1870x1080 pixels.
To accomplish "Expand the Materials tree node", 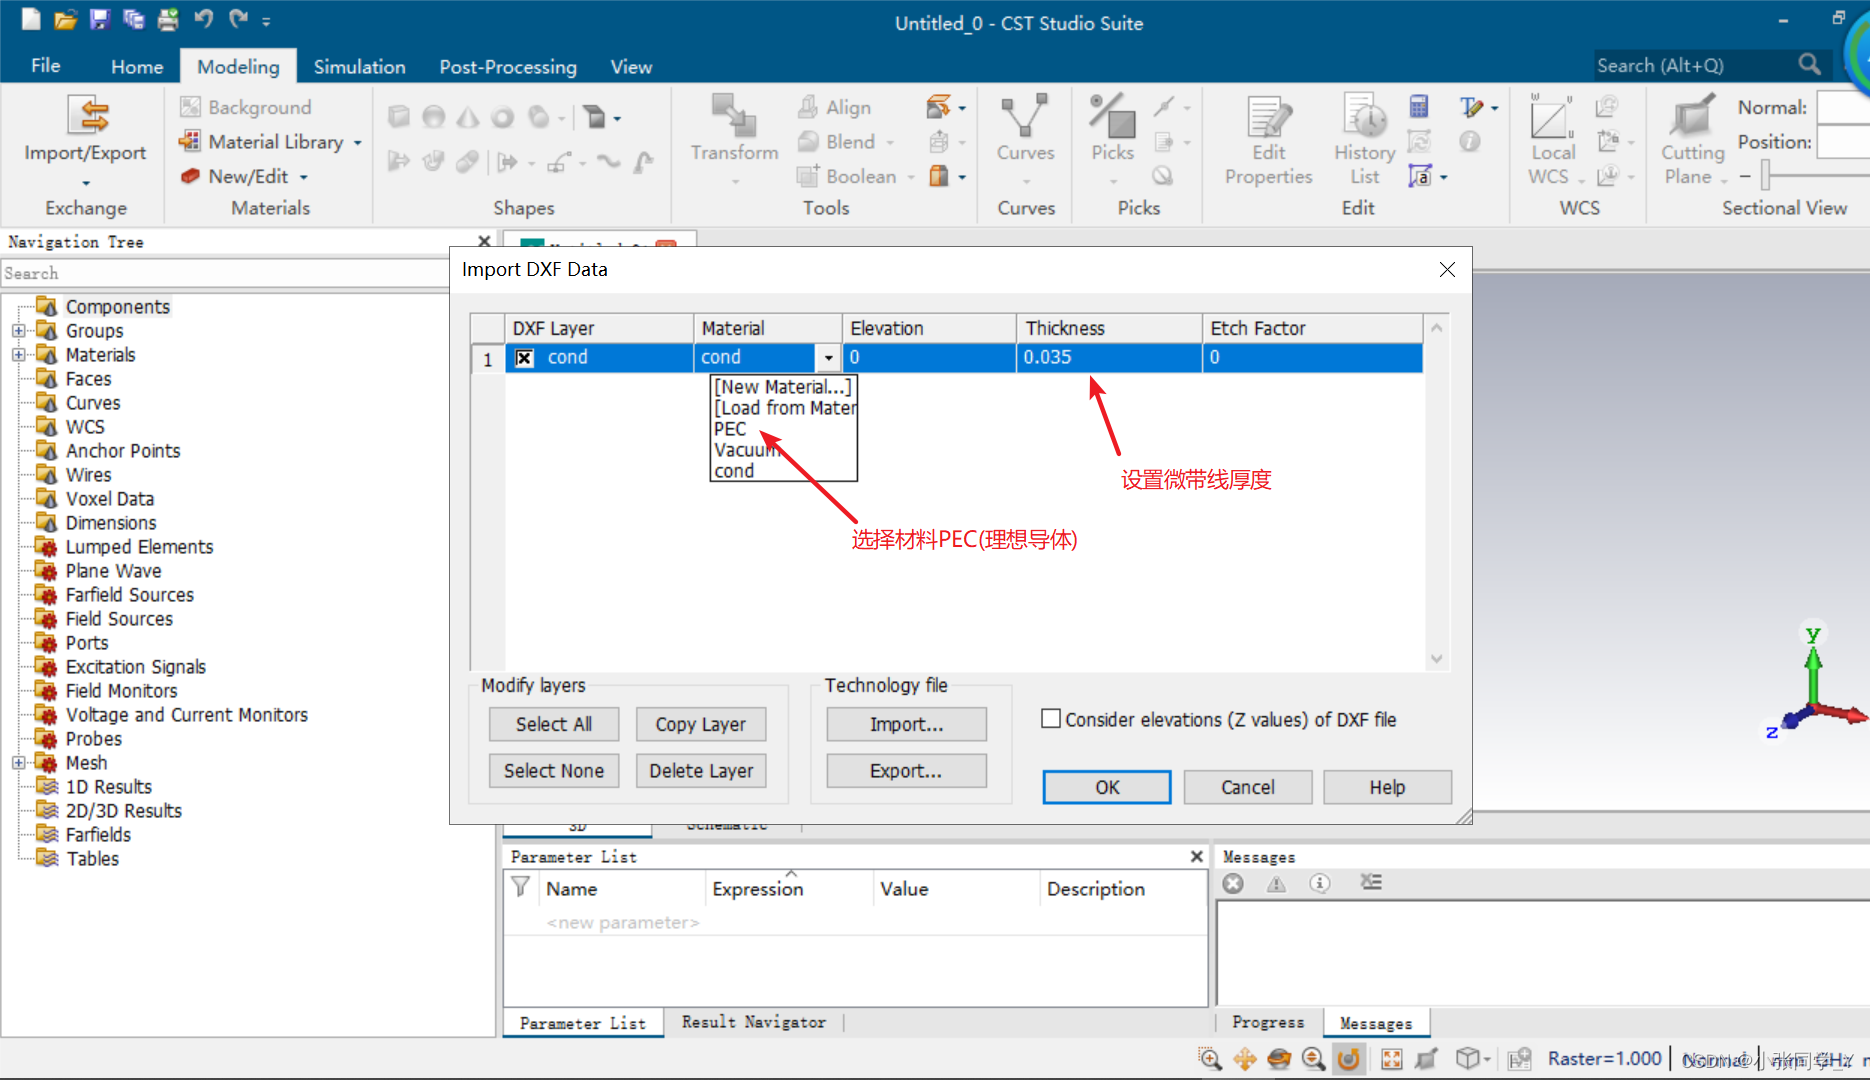I will pyautogui.click(x=18, y=355).
